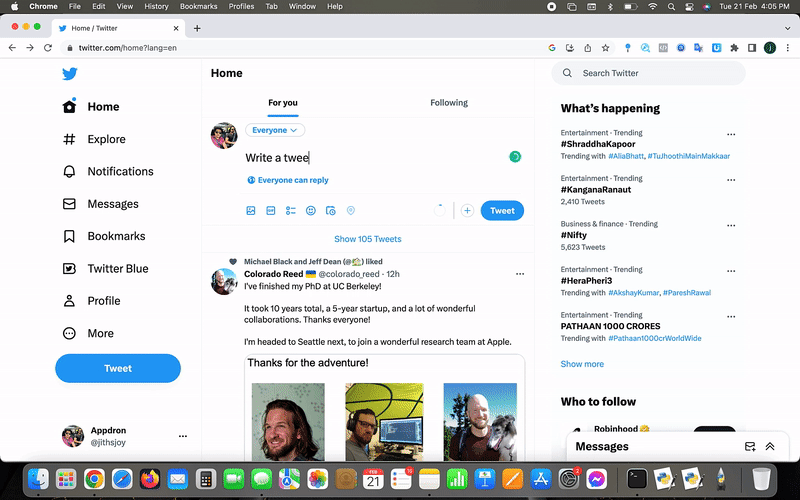Click the Grammarly icon in composer

pyautogui.click(x=515, y=157)
